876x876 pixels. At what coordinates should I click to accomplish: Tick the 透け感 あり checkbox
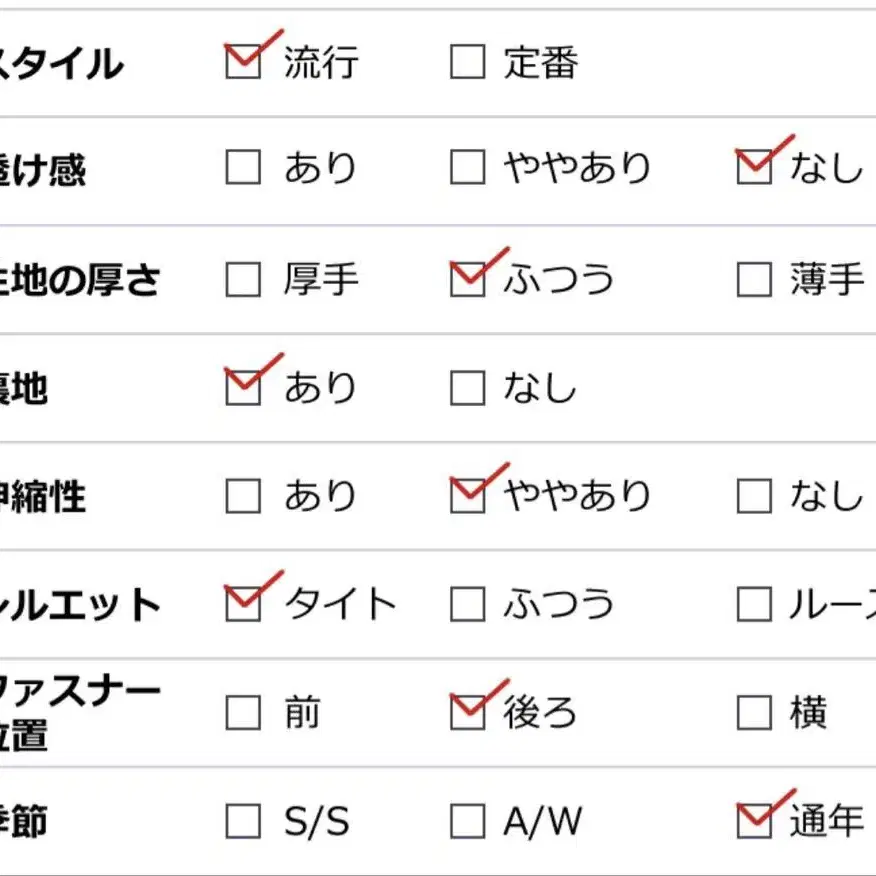(x=243, y=168)
